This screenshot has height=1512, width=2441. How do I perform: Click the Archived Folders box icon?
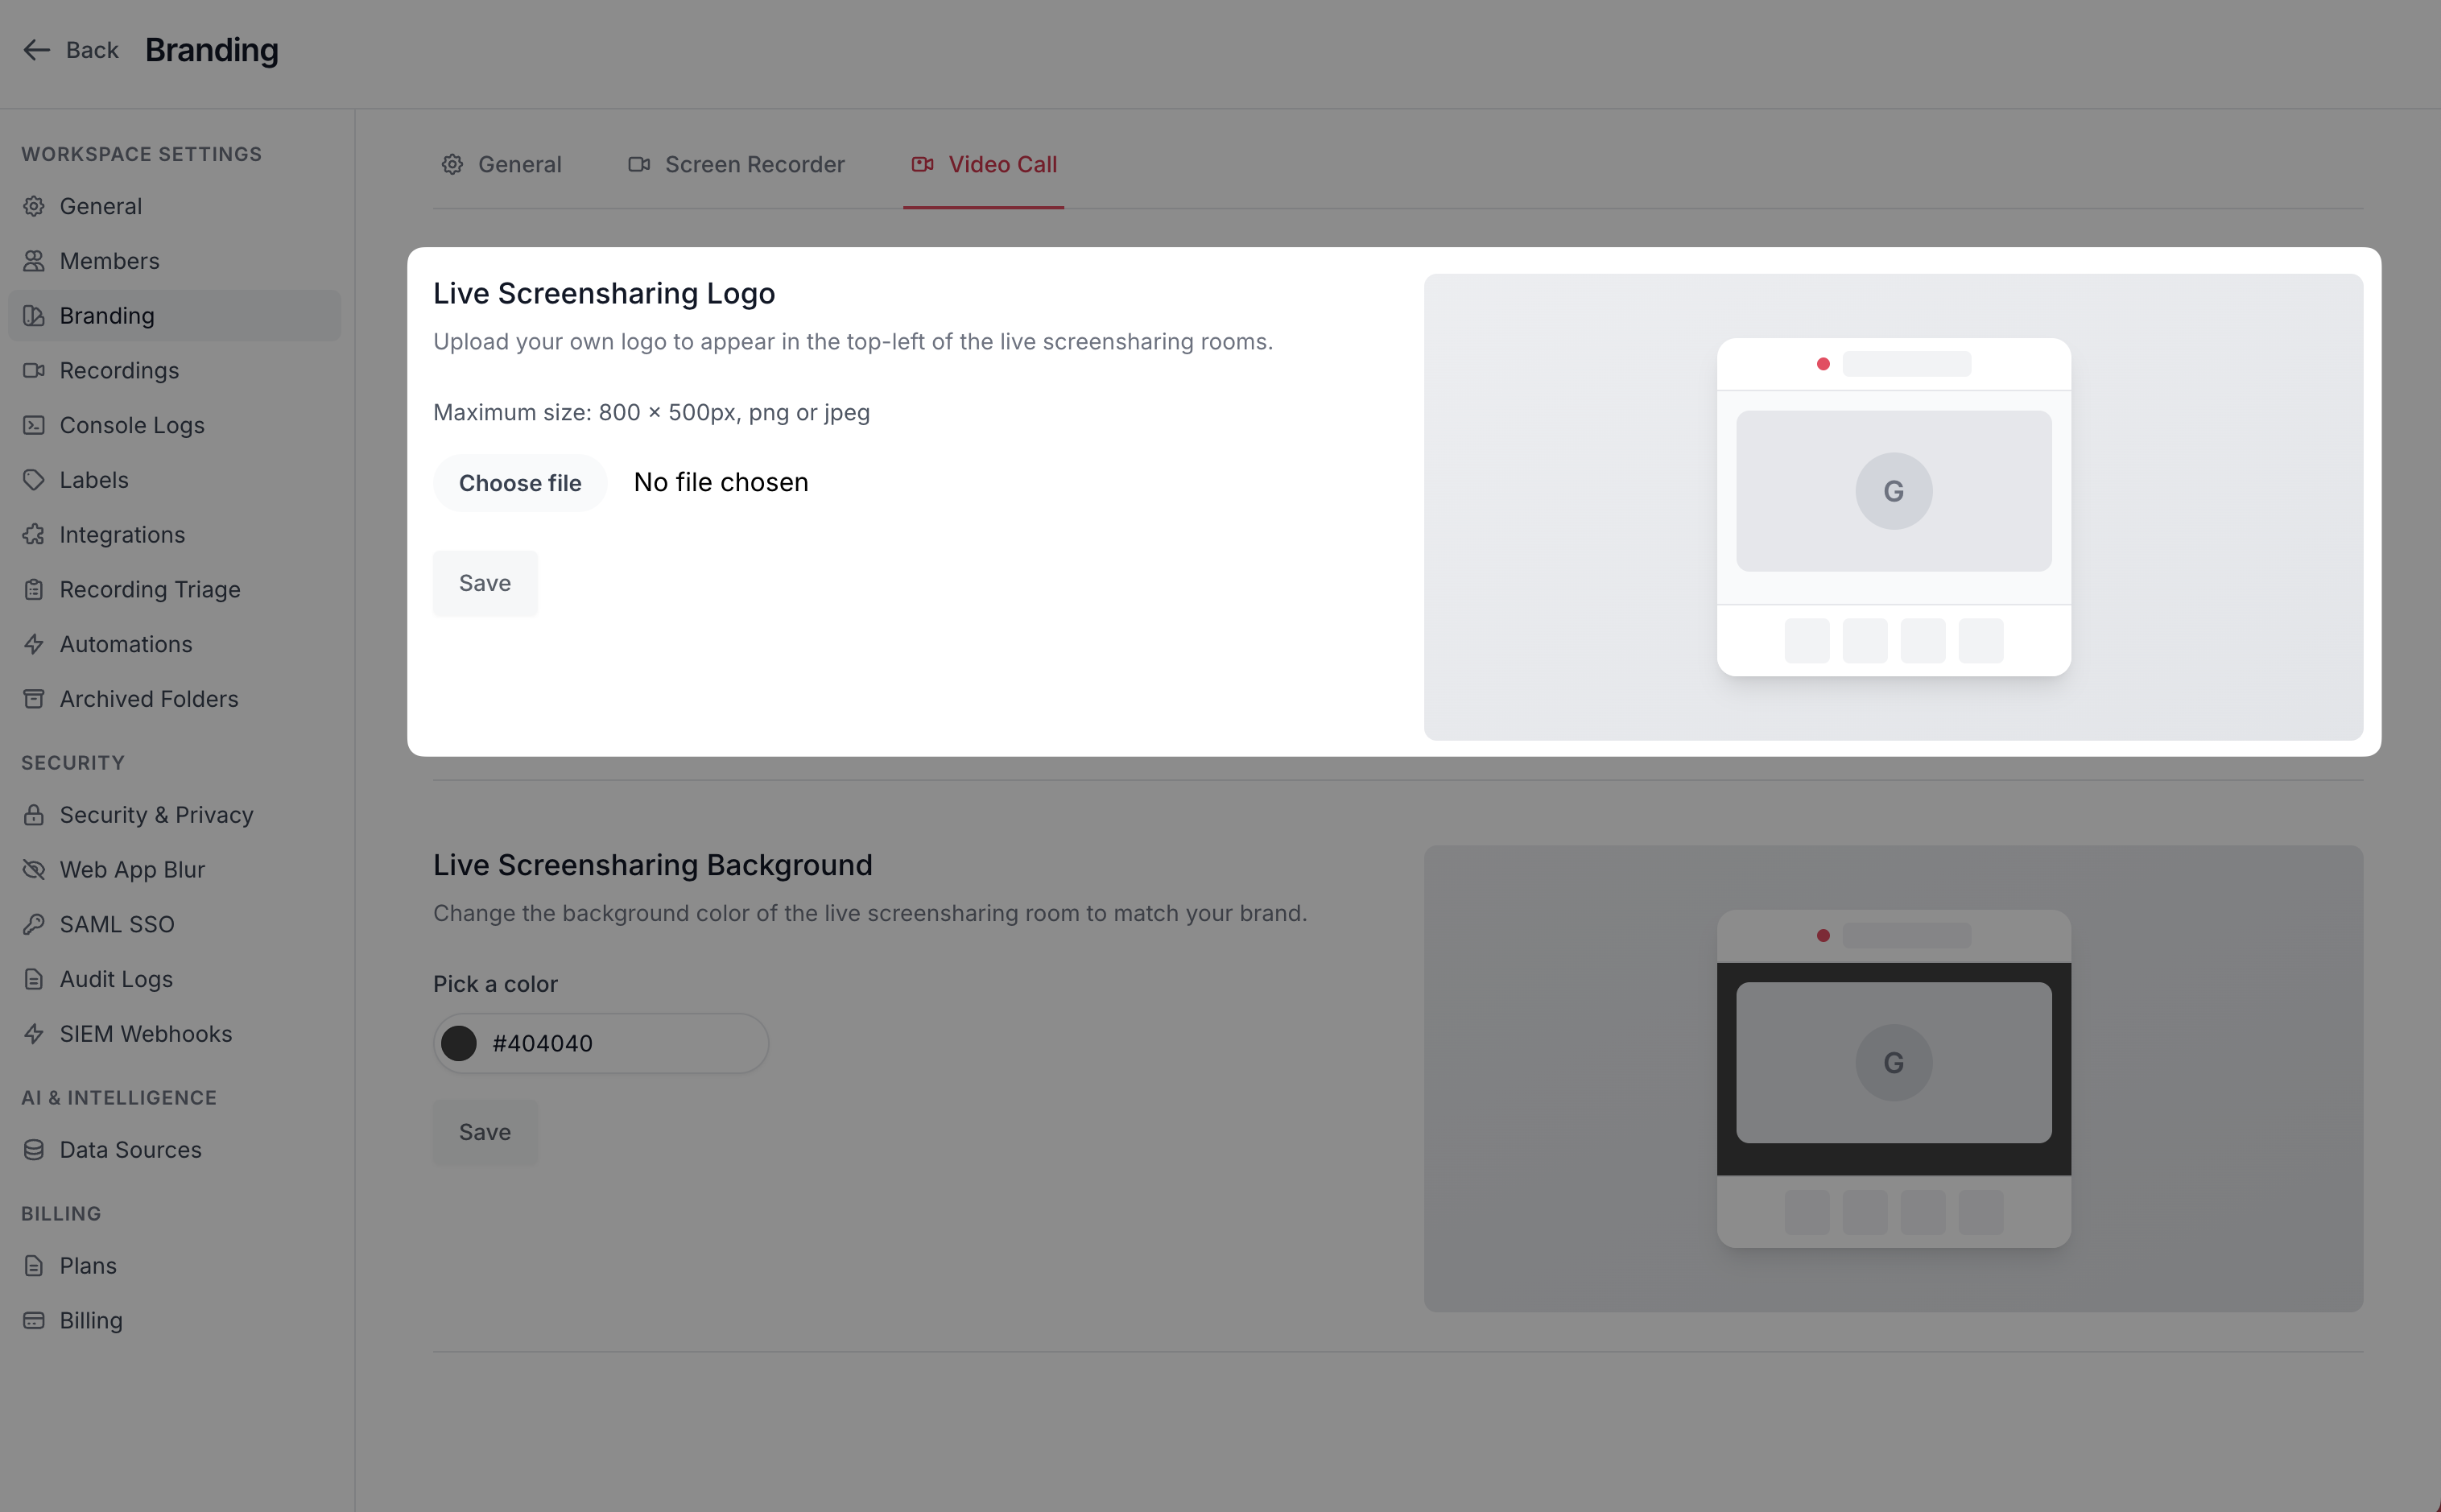(34, 699)
